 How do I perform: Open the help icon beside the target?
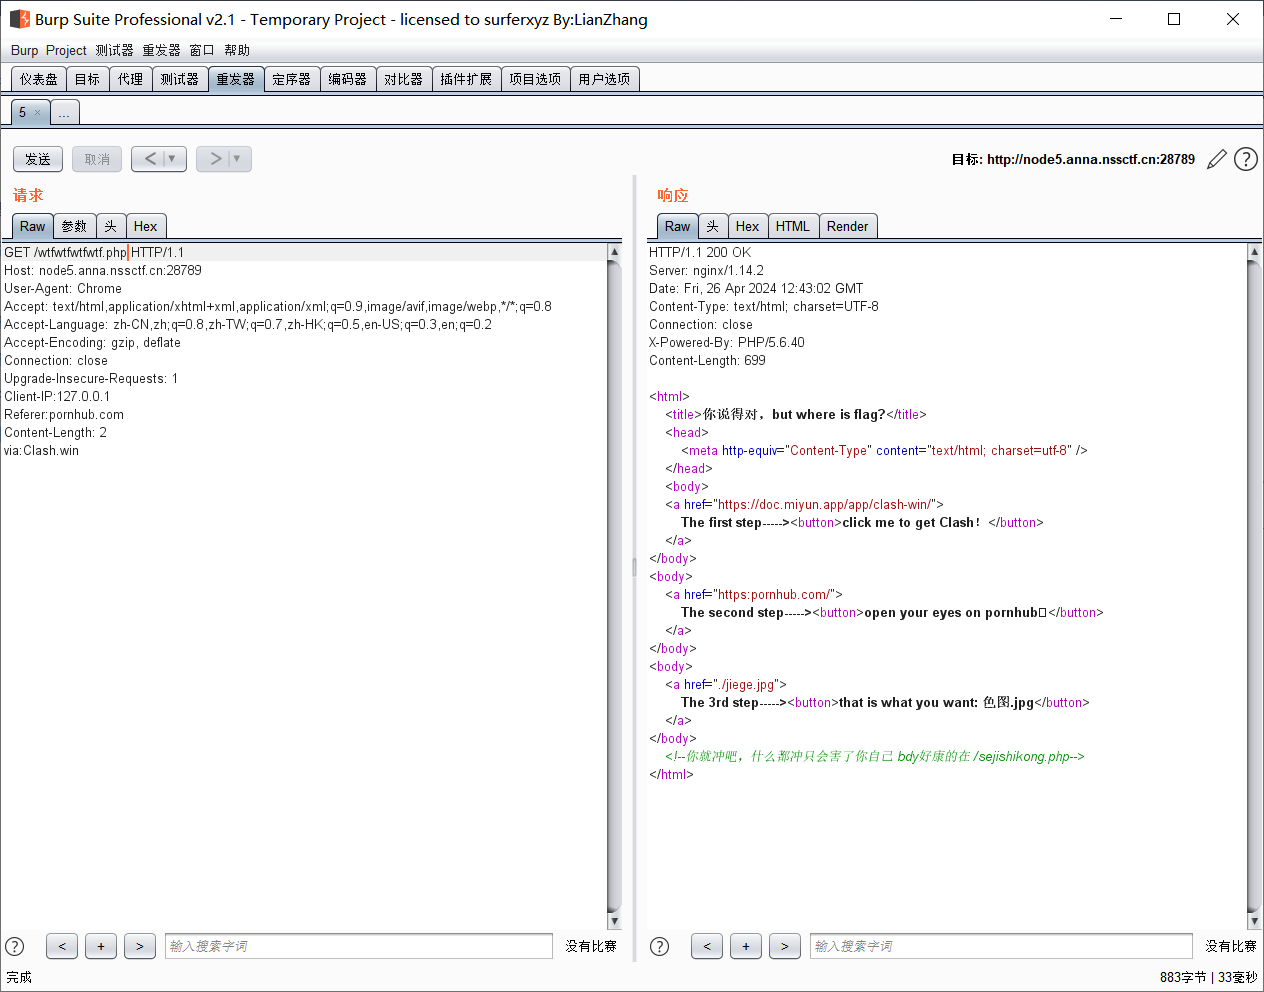point(1245,159)
